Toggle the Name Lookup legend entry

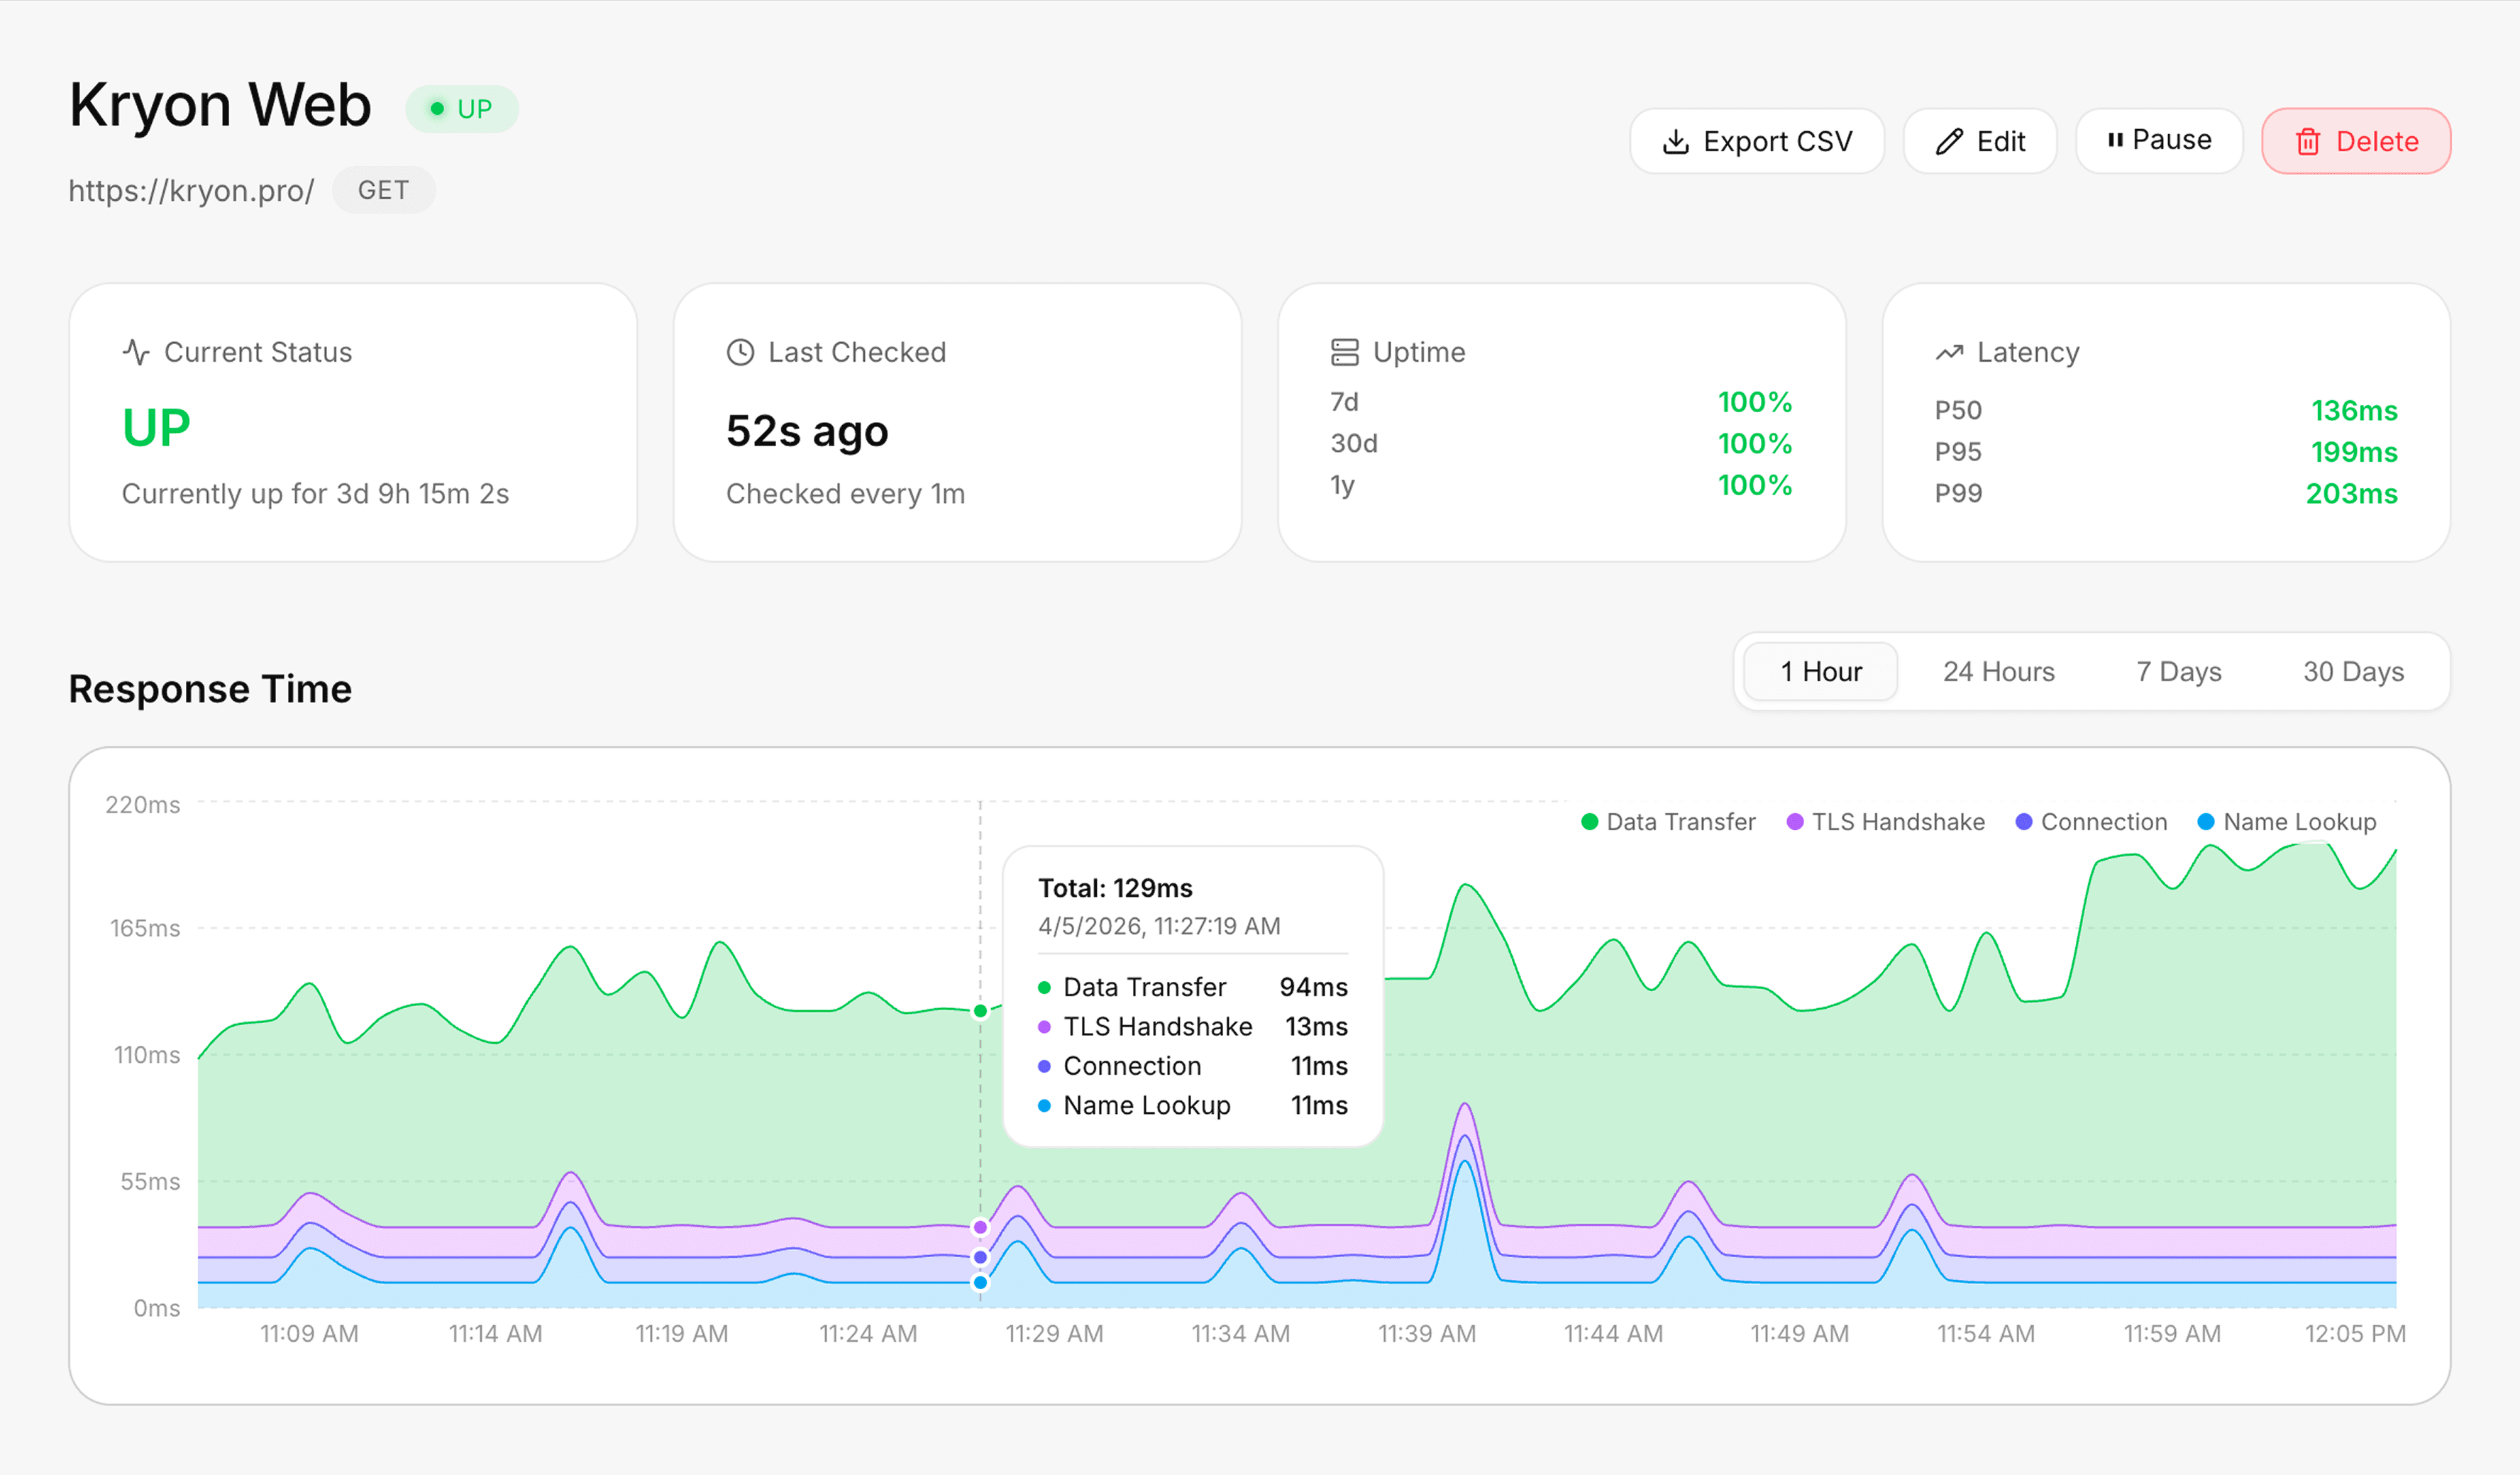pos(2286,822)
